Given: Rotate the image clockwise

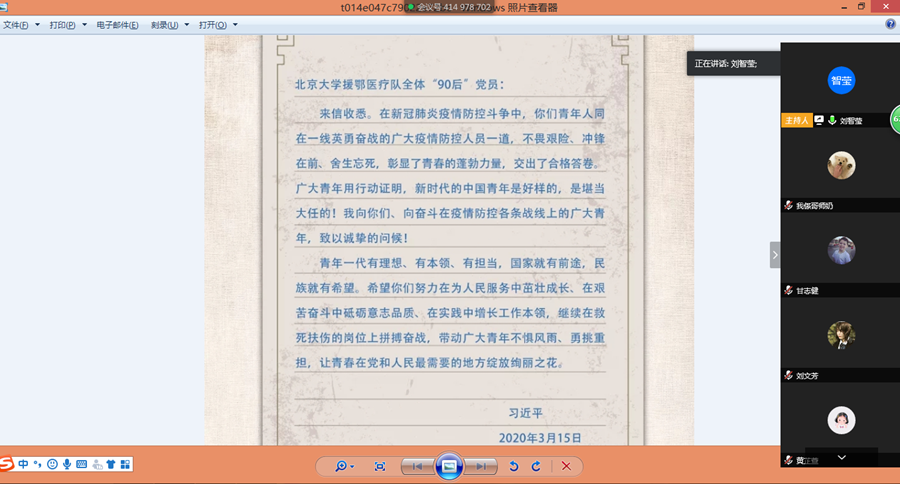Looking at the screenshot, I should [x=536, y=466].
